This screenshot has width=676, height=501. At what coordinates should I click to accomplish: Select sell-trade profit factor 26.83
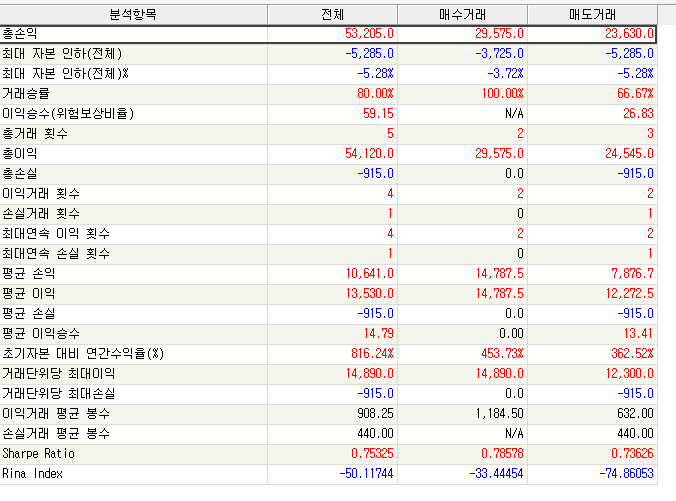click(638, 113)
